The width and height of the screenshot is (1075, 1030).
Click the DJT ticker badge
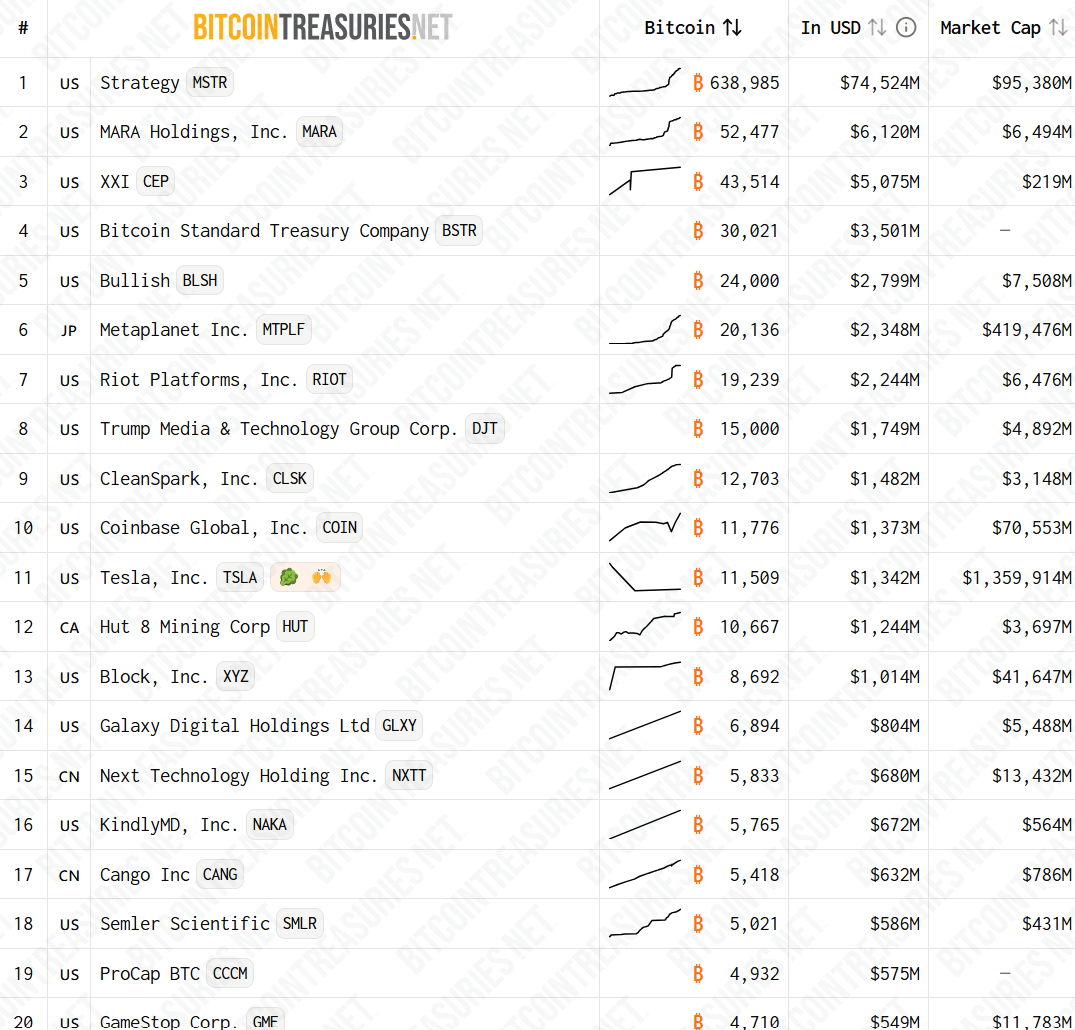(485, 429)
